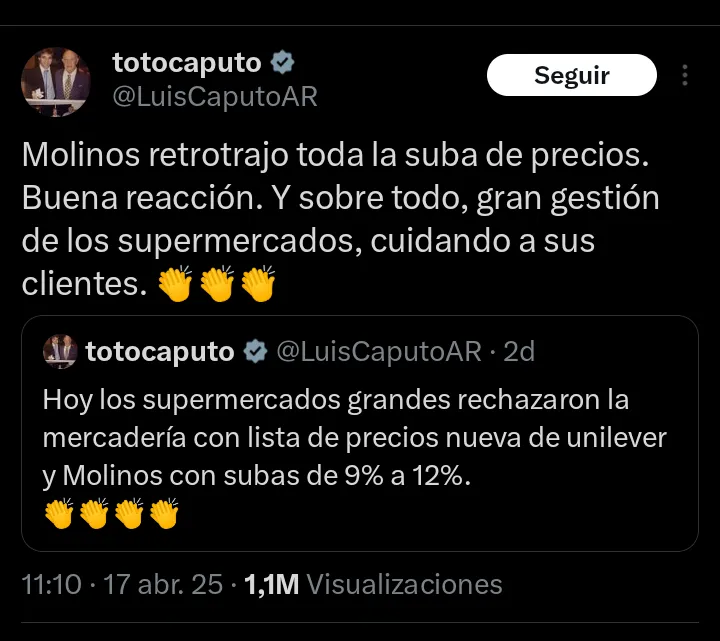Click the totocaputo display name in header
The height and width of the screenshot is (641, 720).
click(187, 63)
